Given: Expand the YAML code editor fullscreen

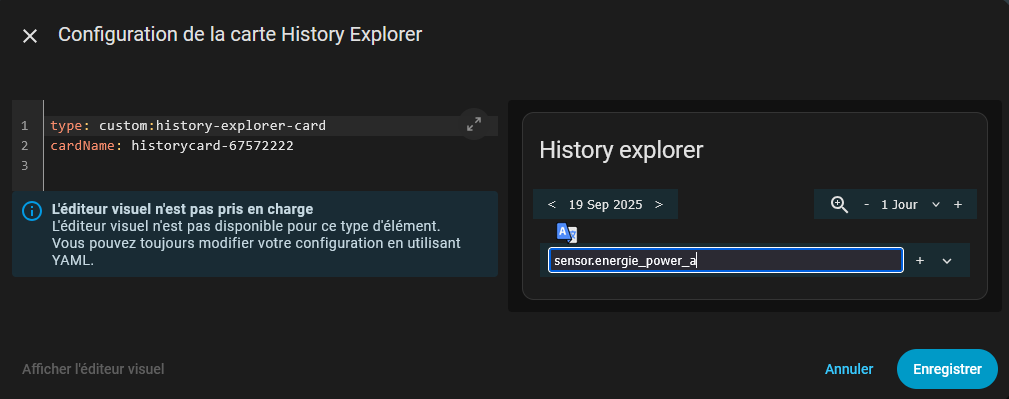Looking at the screenshot, I should [x=474, y=124].
